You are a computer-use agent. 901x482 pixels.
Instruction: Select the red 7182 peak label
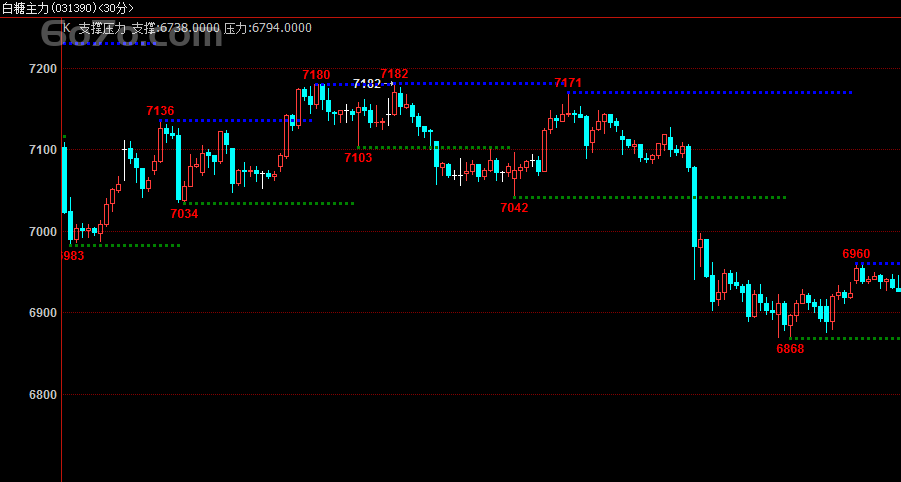[394, 74]
